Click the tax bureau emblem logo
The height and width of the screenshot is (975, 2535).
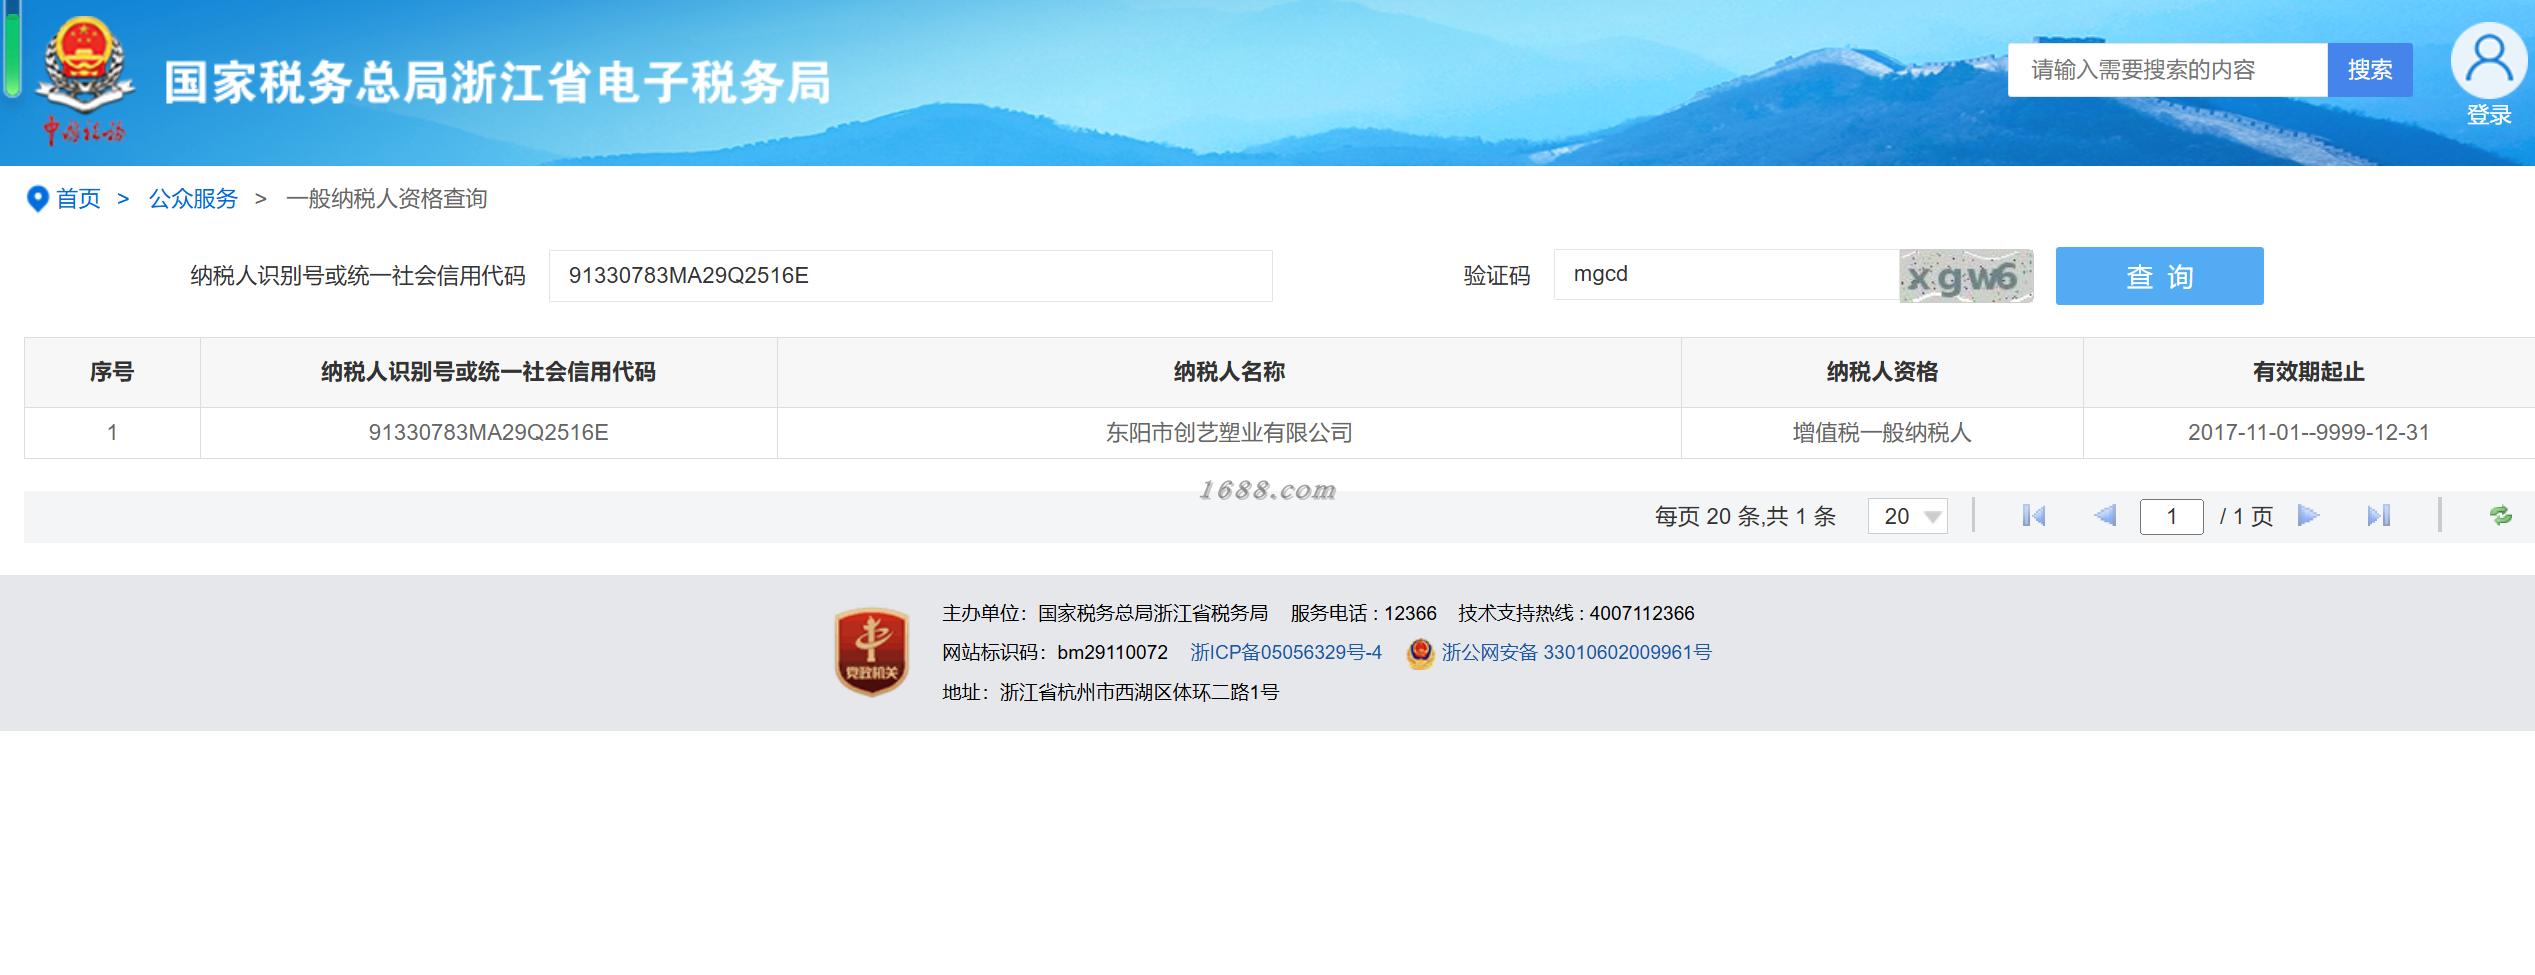(x=84, y=80)
